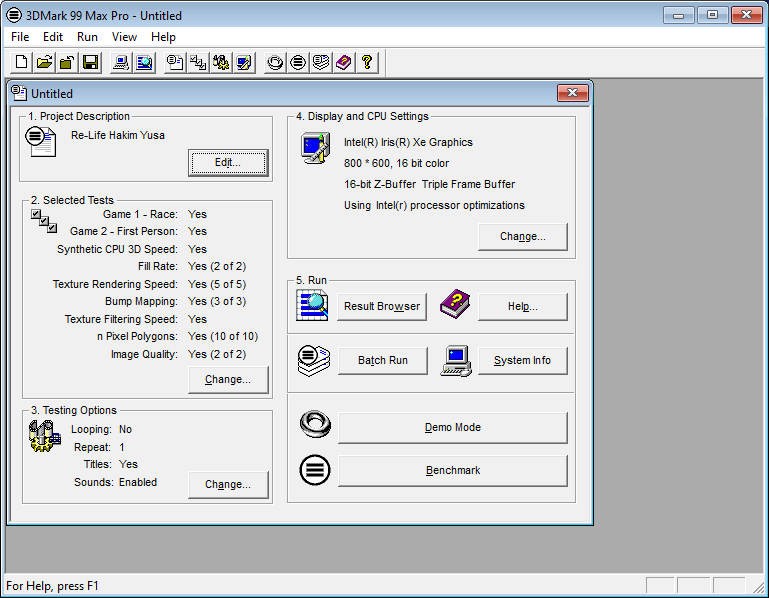Click the project name 'Re-Life Hakim Yusa'
The image size is (769, 598).
click(x=118, y=135)
